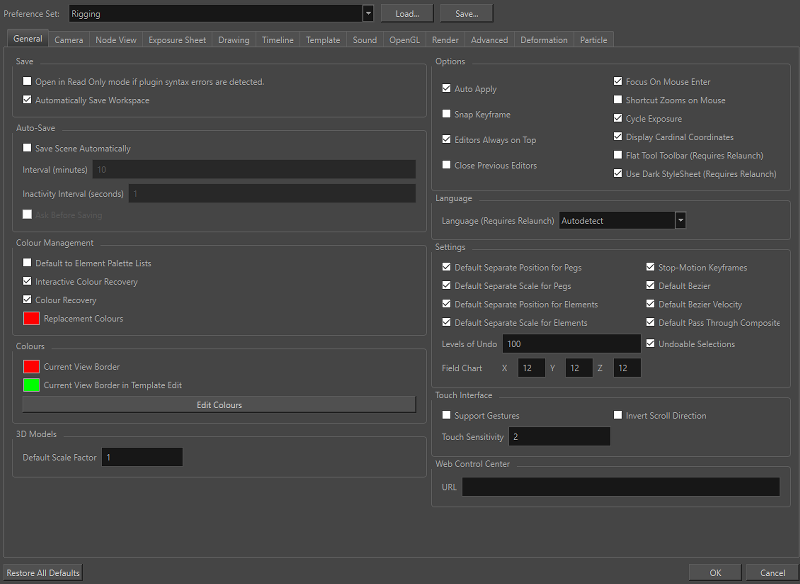
Task: Enable Support Gestures
Action: click(x=445, y=414)
